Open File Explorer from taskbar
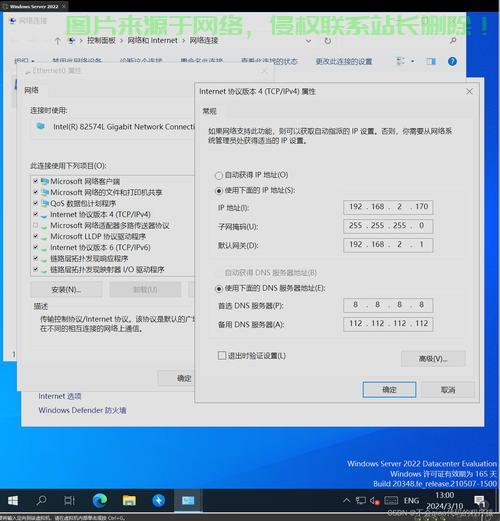 tap(129, 500)
